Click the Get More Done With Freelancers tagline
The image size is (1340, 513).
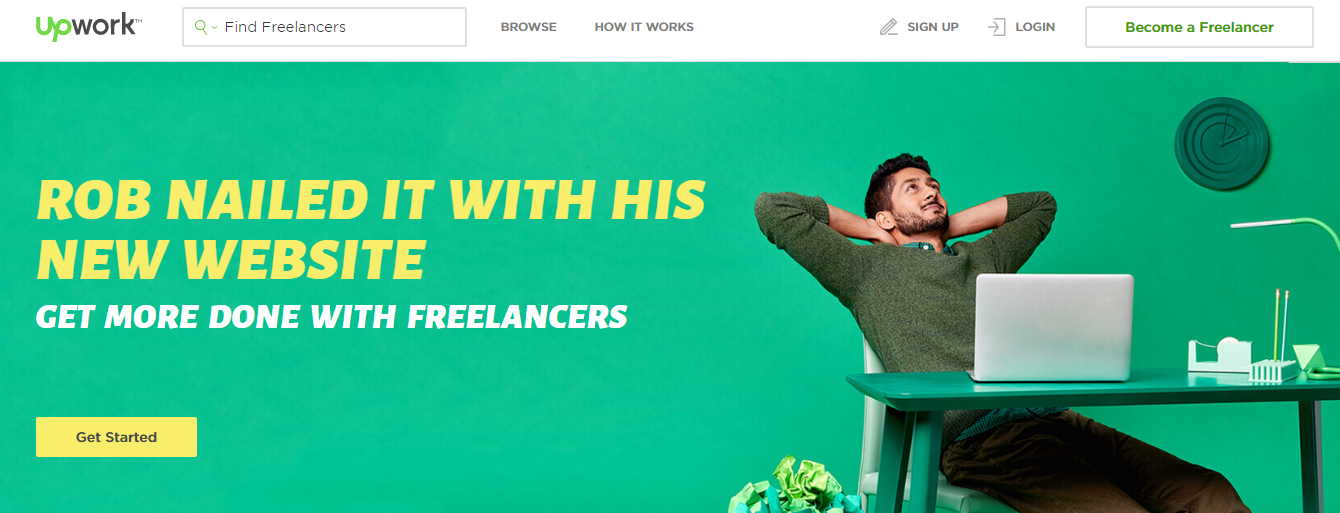pyautogui.click(x=332, y=317)
